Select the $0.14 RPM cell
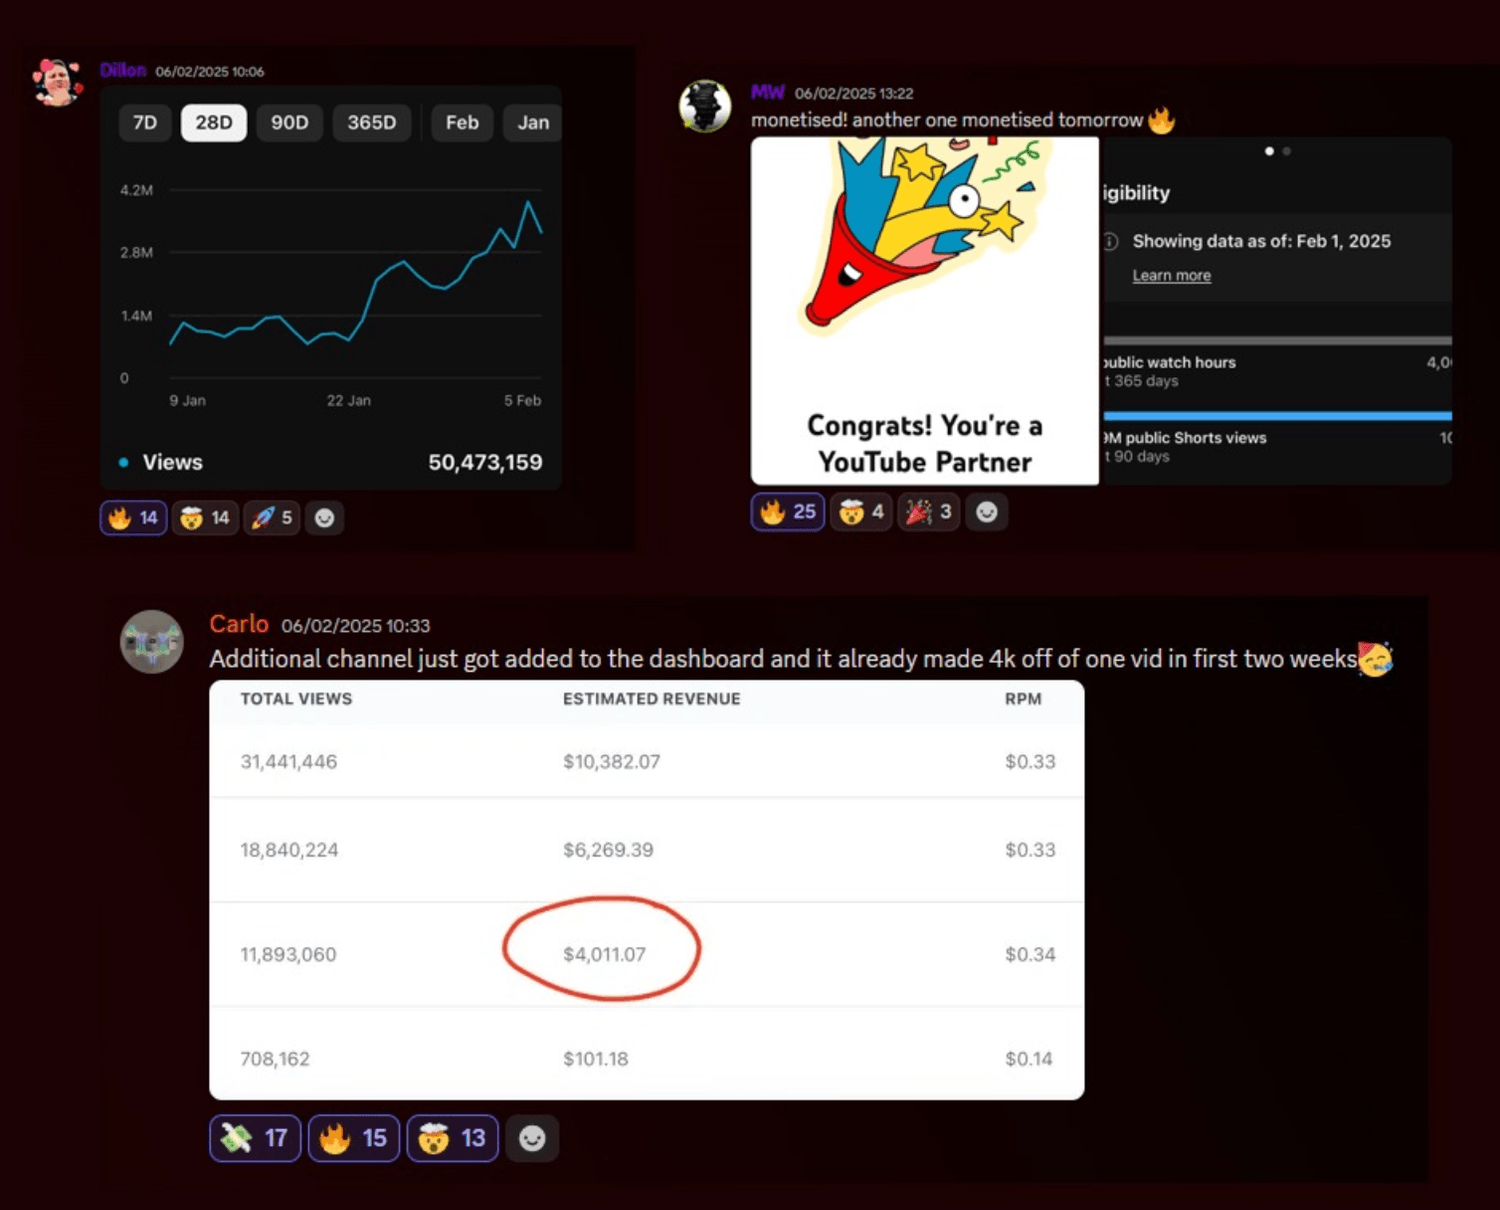 [x=1029, y=1059]
